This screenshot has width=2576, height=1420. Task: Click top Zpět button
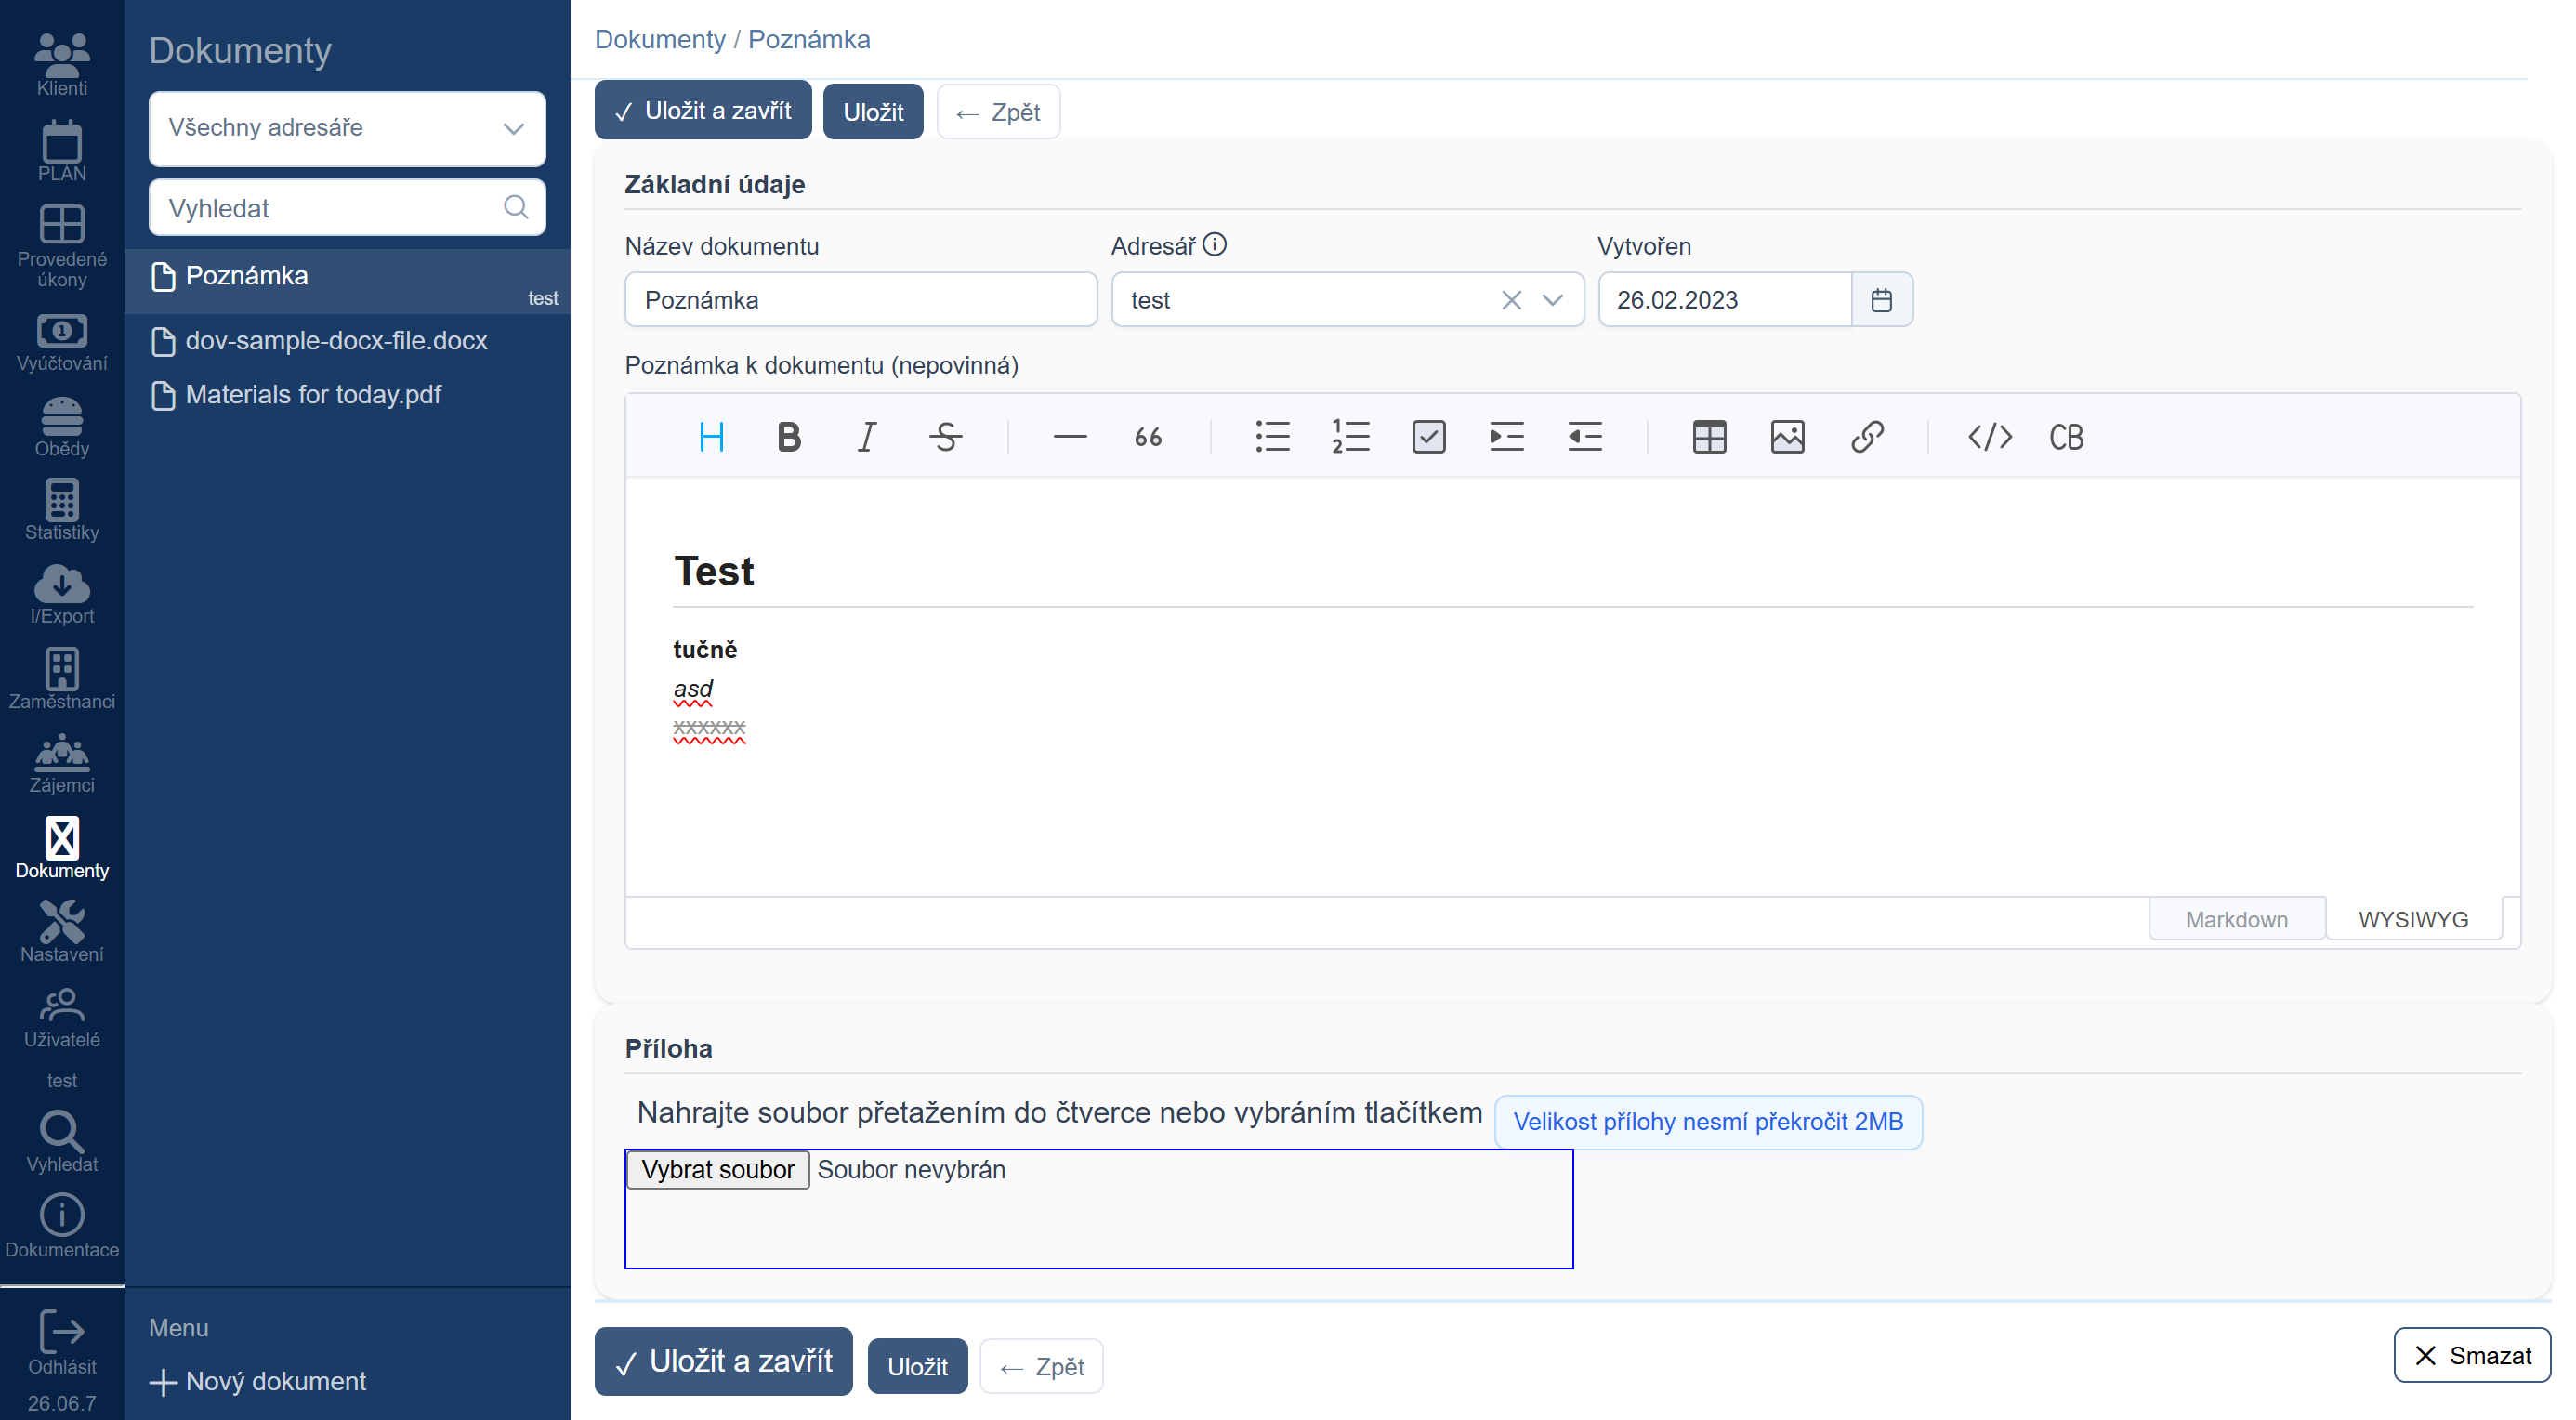pos(998,112)
